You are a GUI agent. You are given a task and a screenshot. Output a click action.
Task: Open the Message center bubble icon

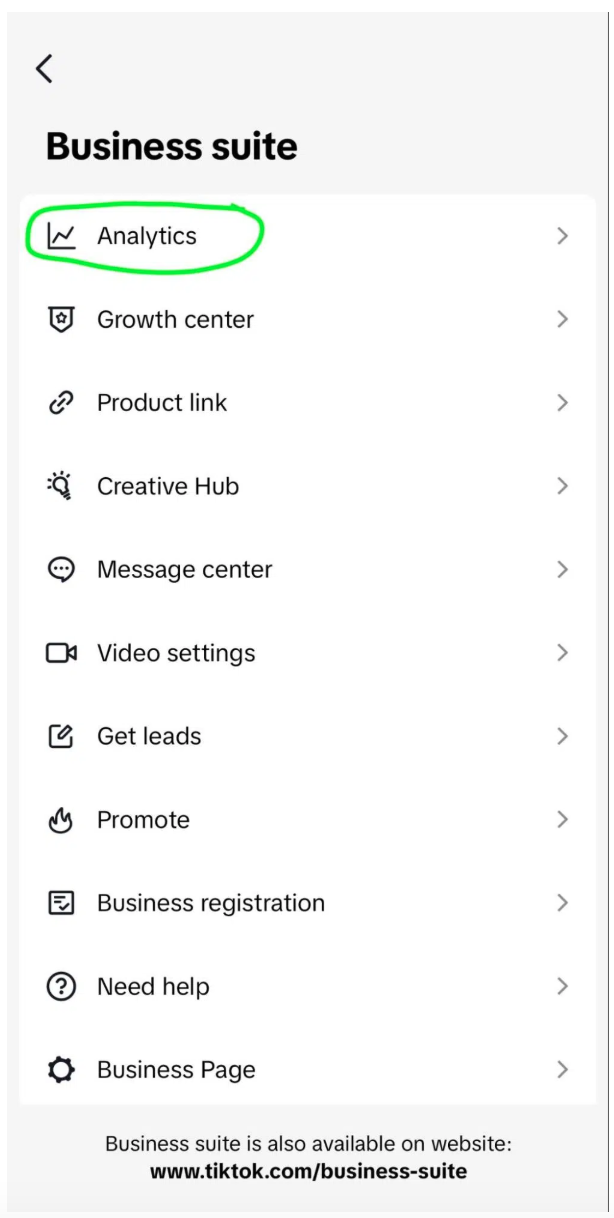click(62, 570)
